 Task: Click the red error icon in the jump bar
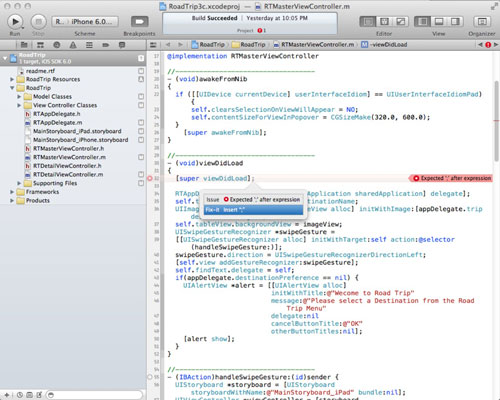click(488, 45)
